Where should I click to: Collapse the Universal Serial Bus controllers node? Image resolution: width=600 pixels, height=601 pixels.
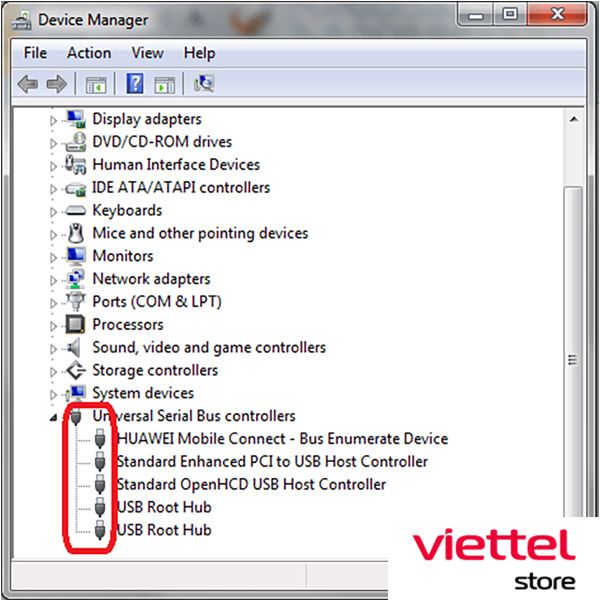[x=54, y=416]
